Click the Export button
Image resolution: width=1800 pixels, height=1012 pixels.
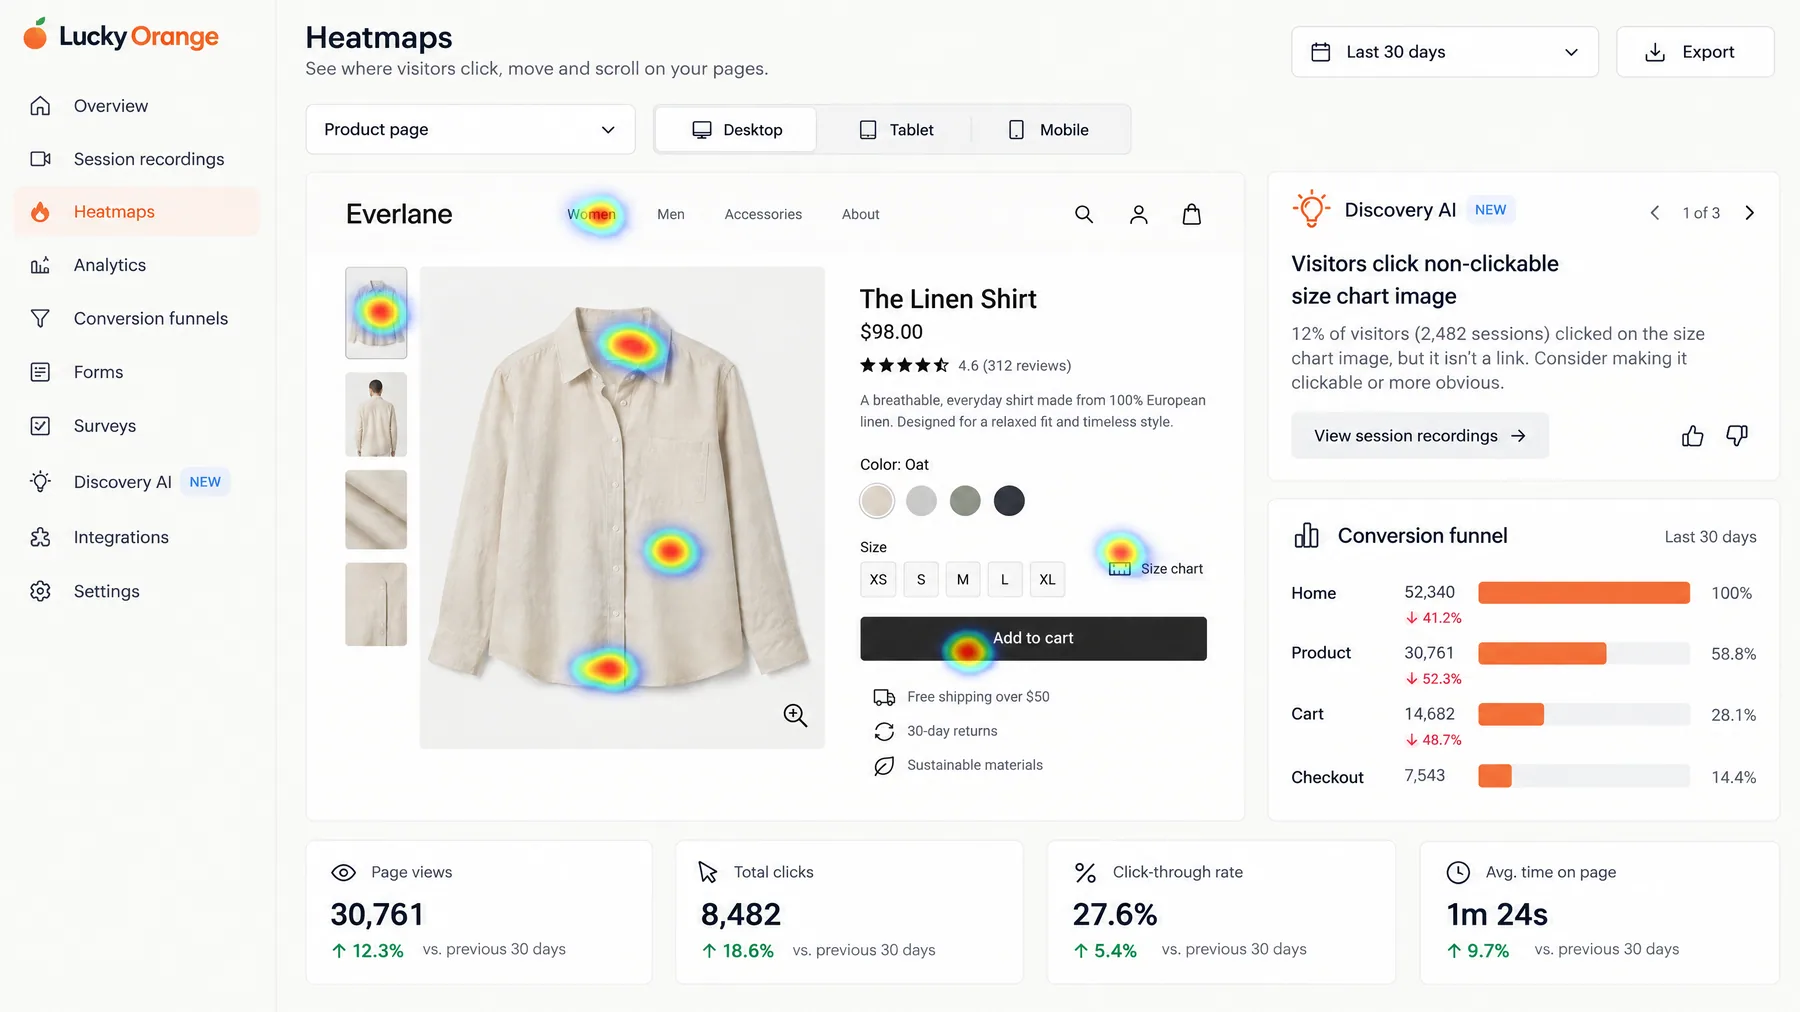pyautogui.click(x=1695, y=52)
